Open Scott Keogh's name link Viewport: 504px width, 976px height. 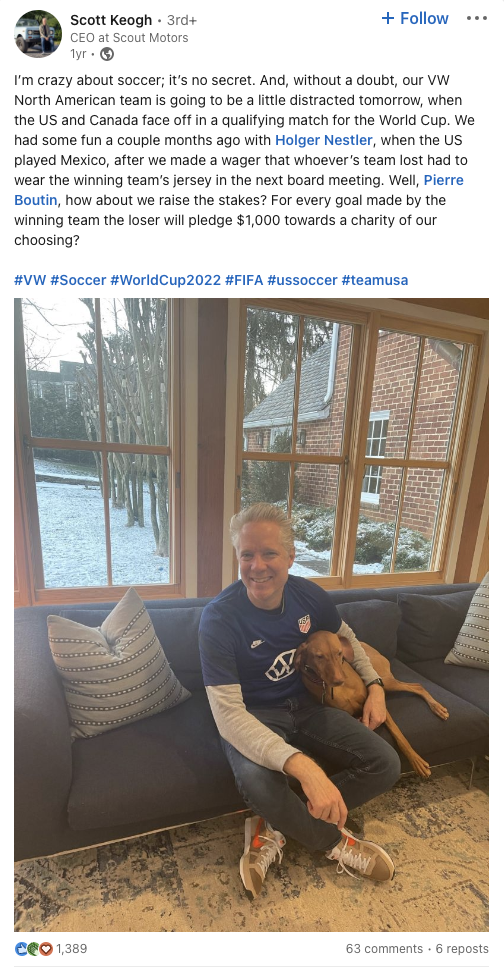click(x=111, y=20)
